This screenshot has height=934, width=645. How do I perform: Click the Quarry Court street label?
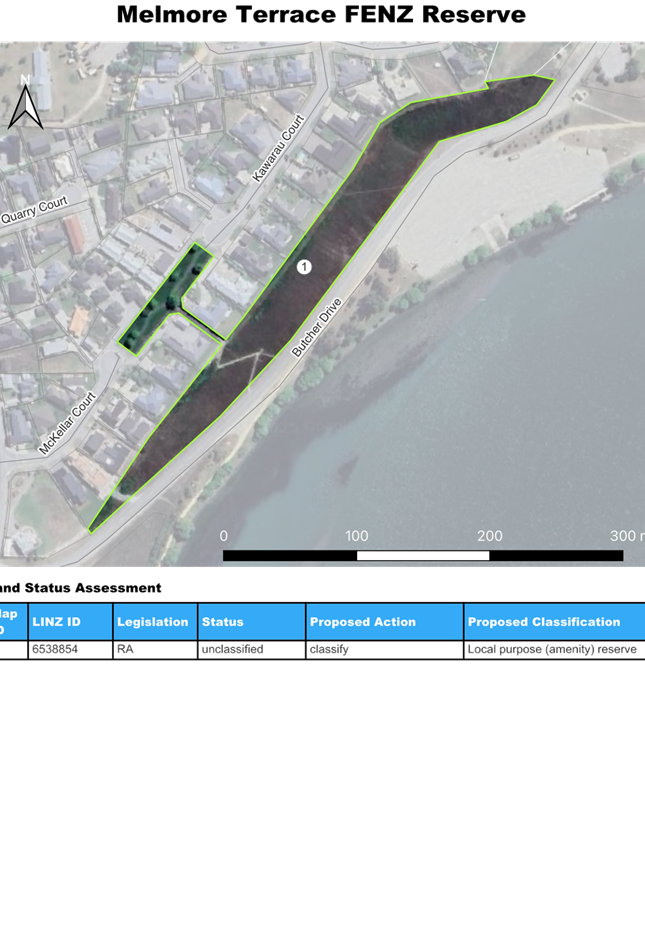click(33, 210)
